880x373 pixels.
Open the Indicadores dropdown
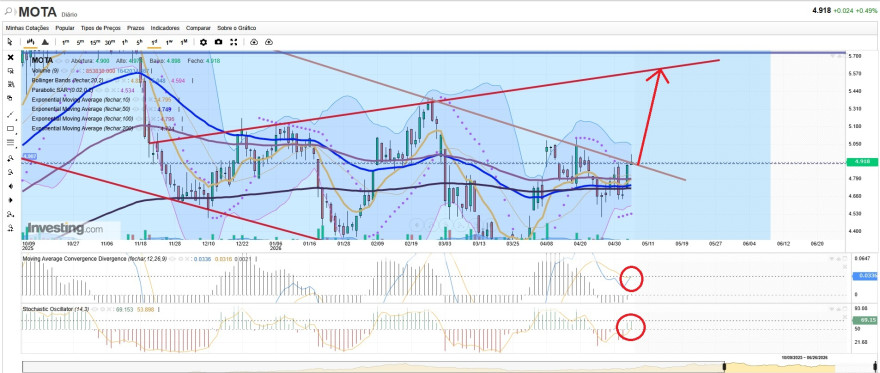pyautogui.click(x=165, y=27)
